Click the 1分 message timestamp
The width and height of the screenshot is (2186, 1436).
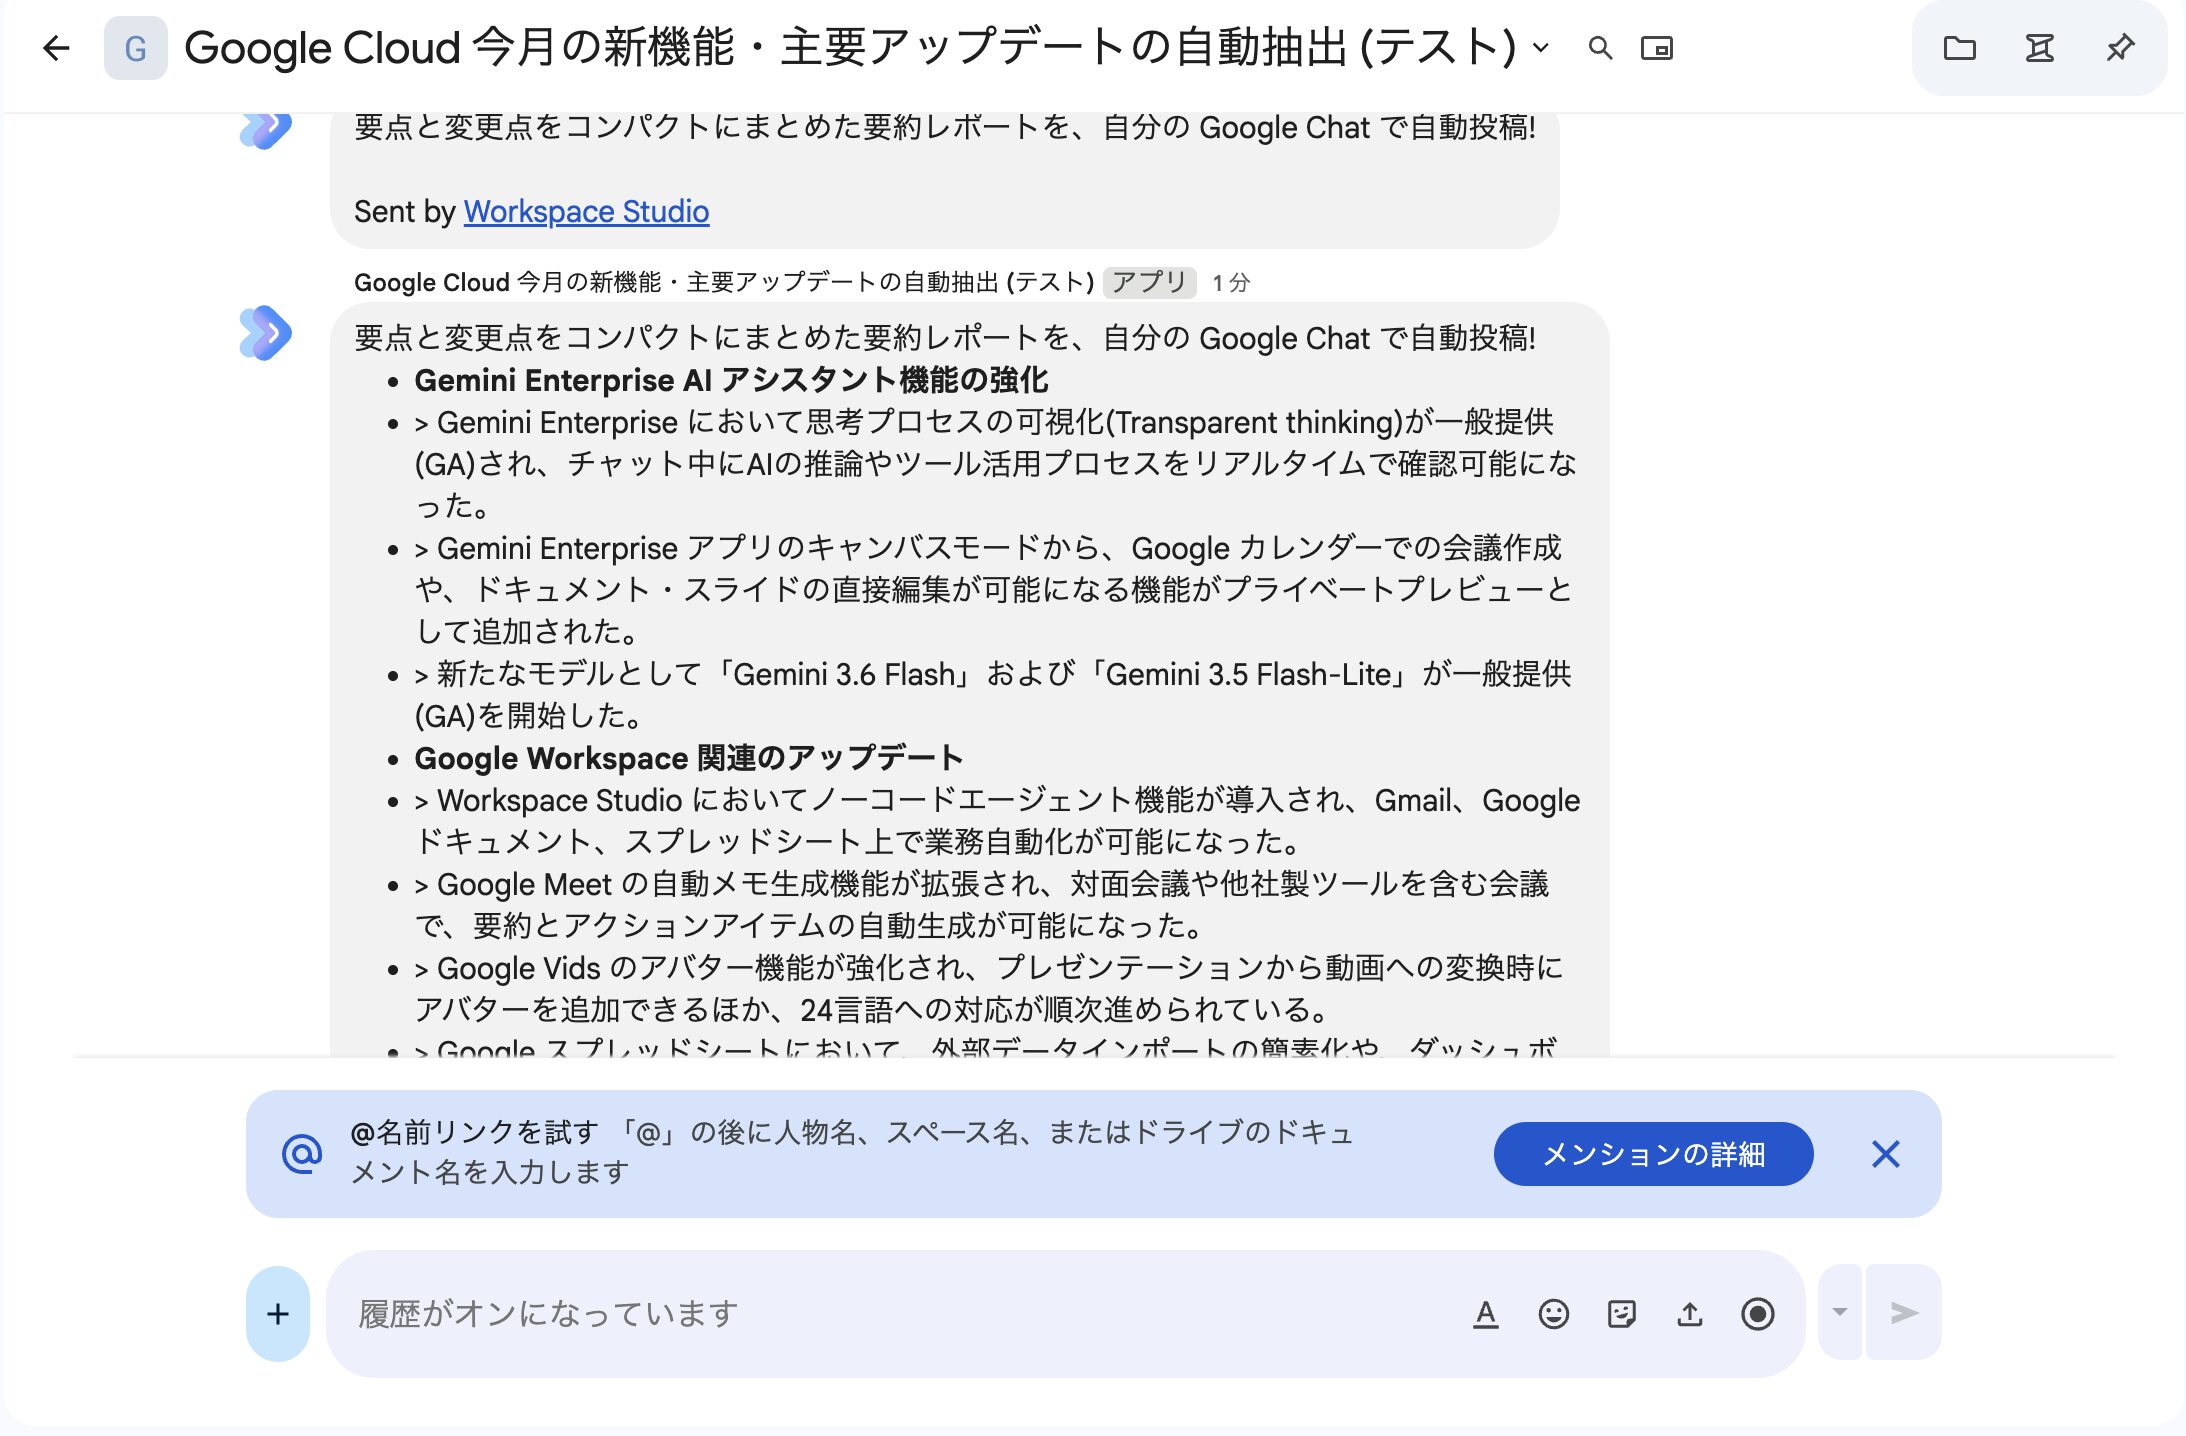(1231, 283)
